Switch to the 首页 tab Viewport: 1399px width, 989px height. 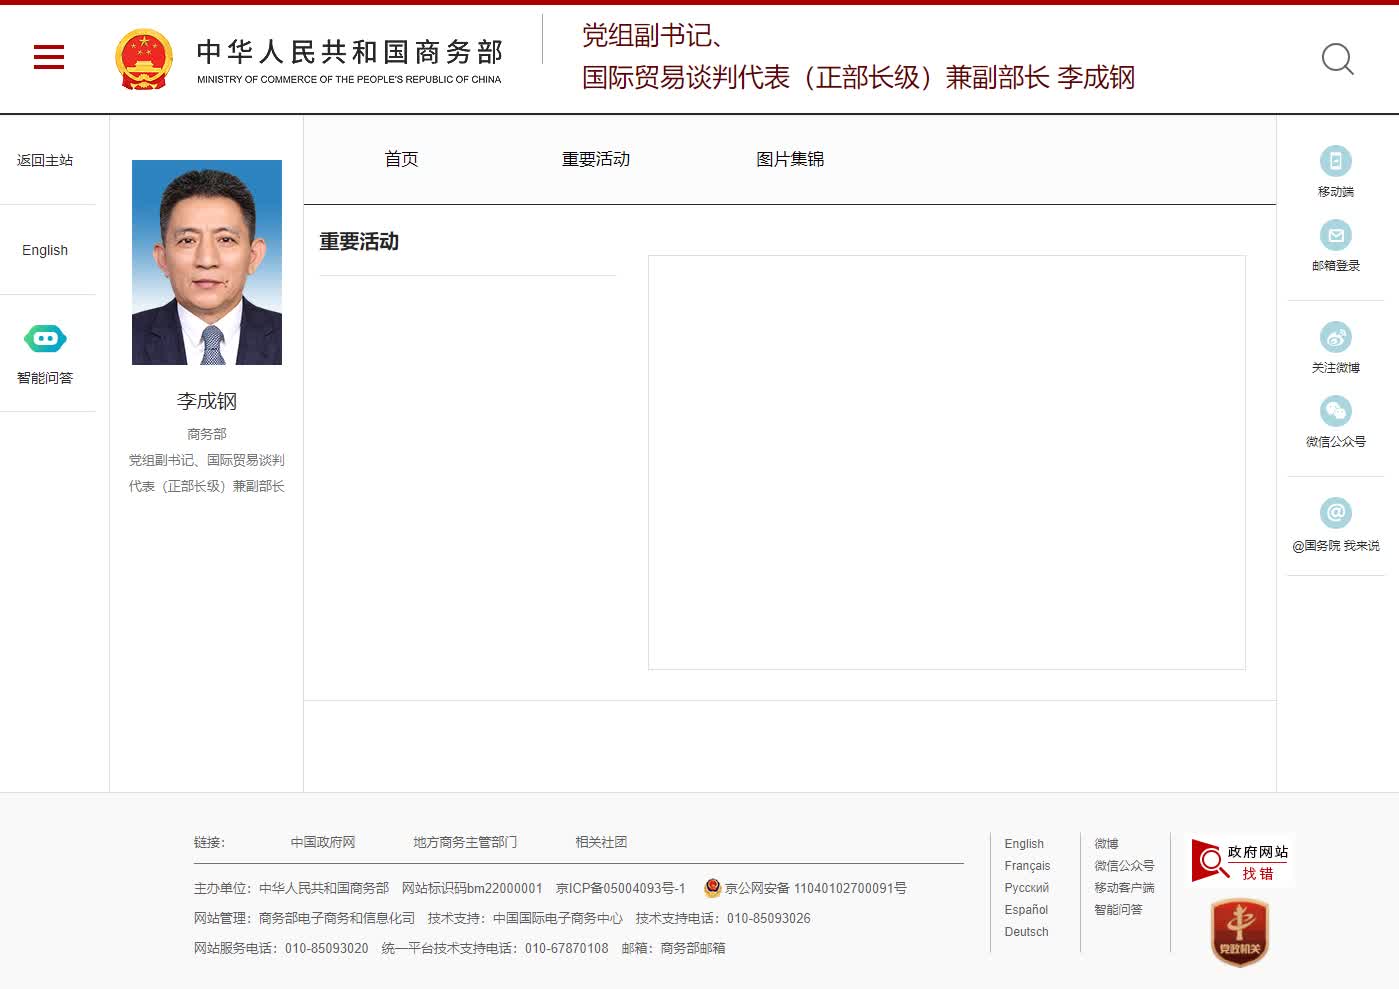(x=401, y=160)
